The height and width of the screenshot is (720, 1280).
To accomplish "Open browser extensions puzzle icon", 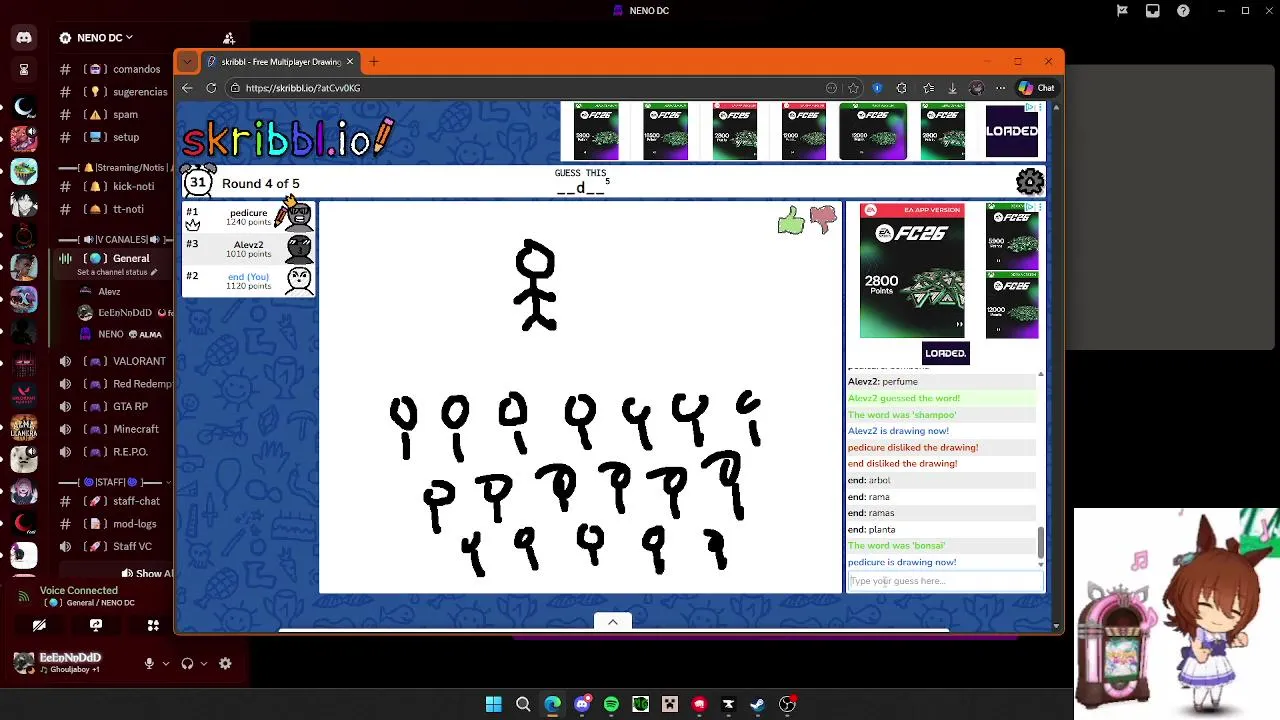I will pyautogui.click(x=901, y=88).
